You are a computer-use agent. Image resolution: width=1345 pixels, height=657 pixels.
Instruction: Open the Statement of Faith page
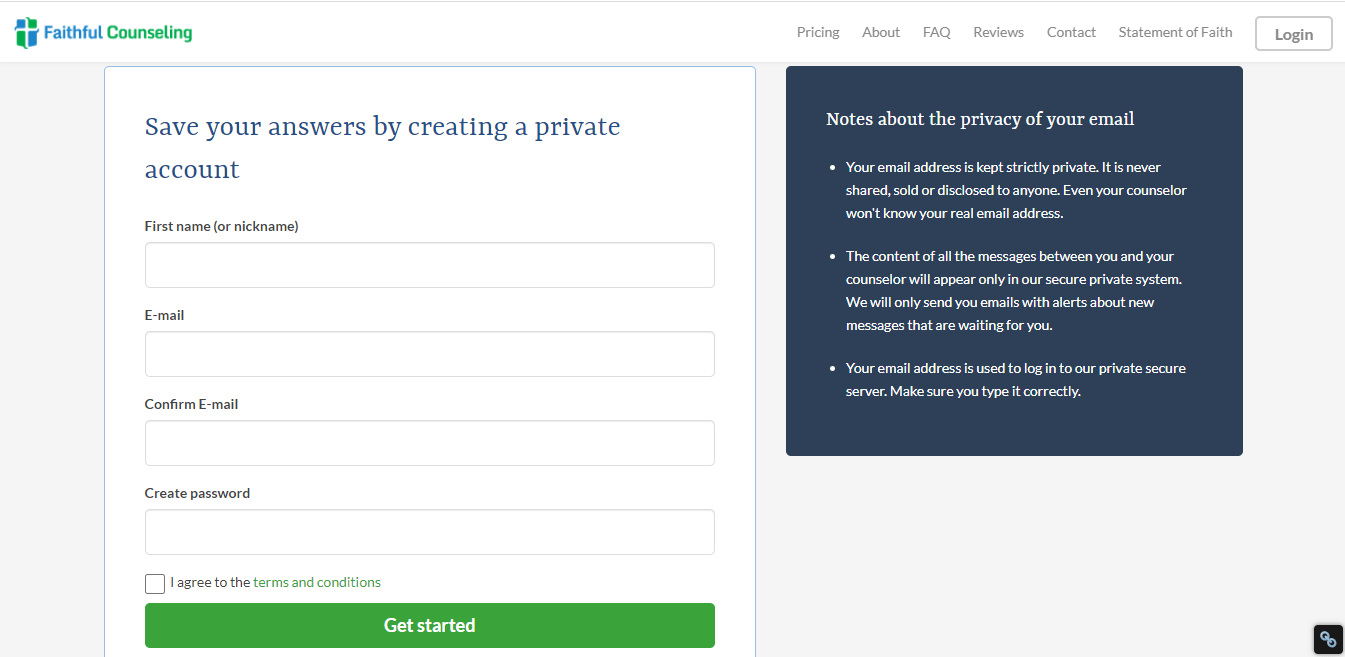coord(1175,32)
